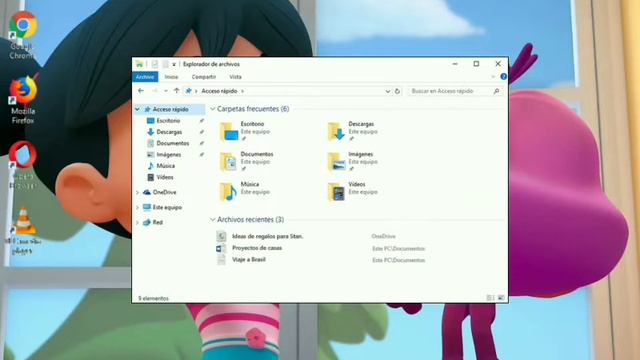Maximize the Explorador de archivos window
Screen dimensions: 640x360
476,64
